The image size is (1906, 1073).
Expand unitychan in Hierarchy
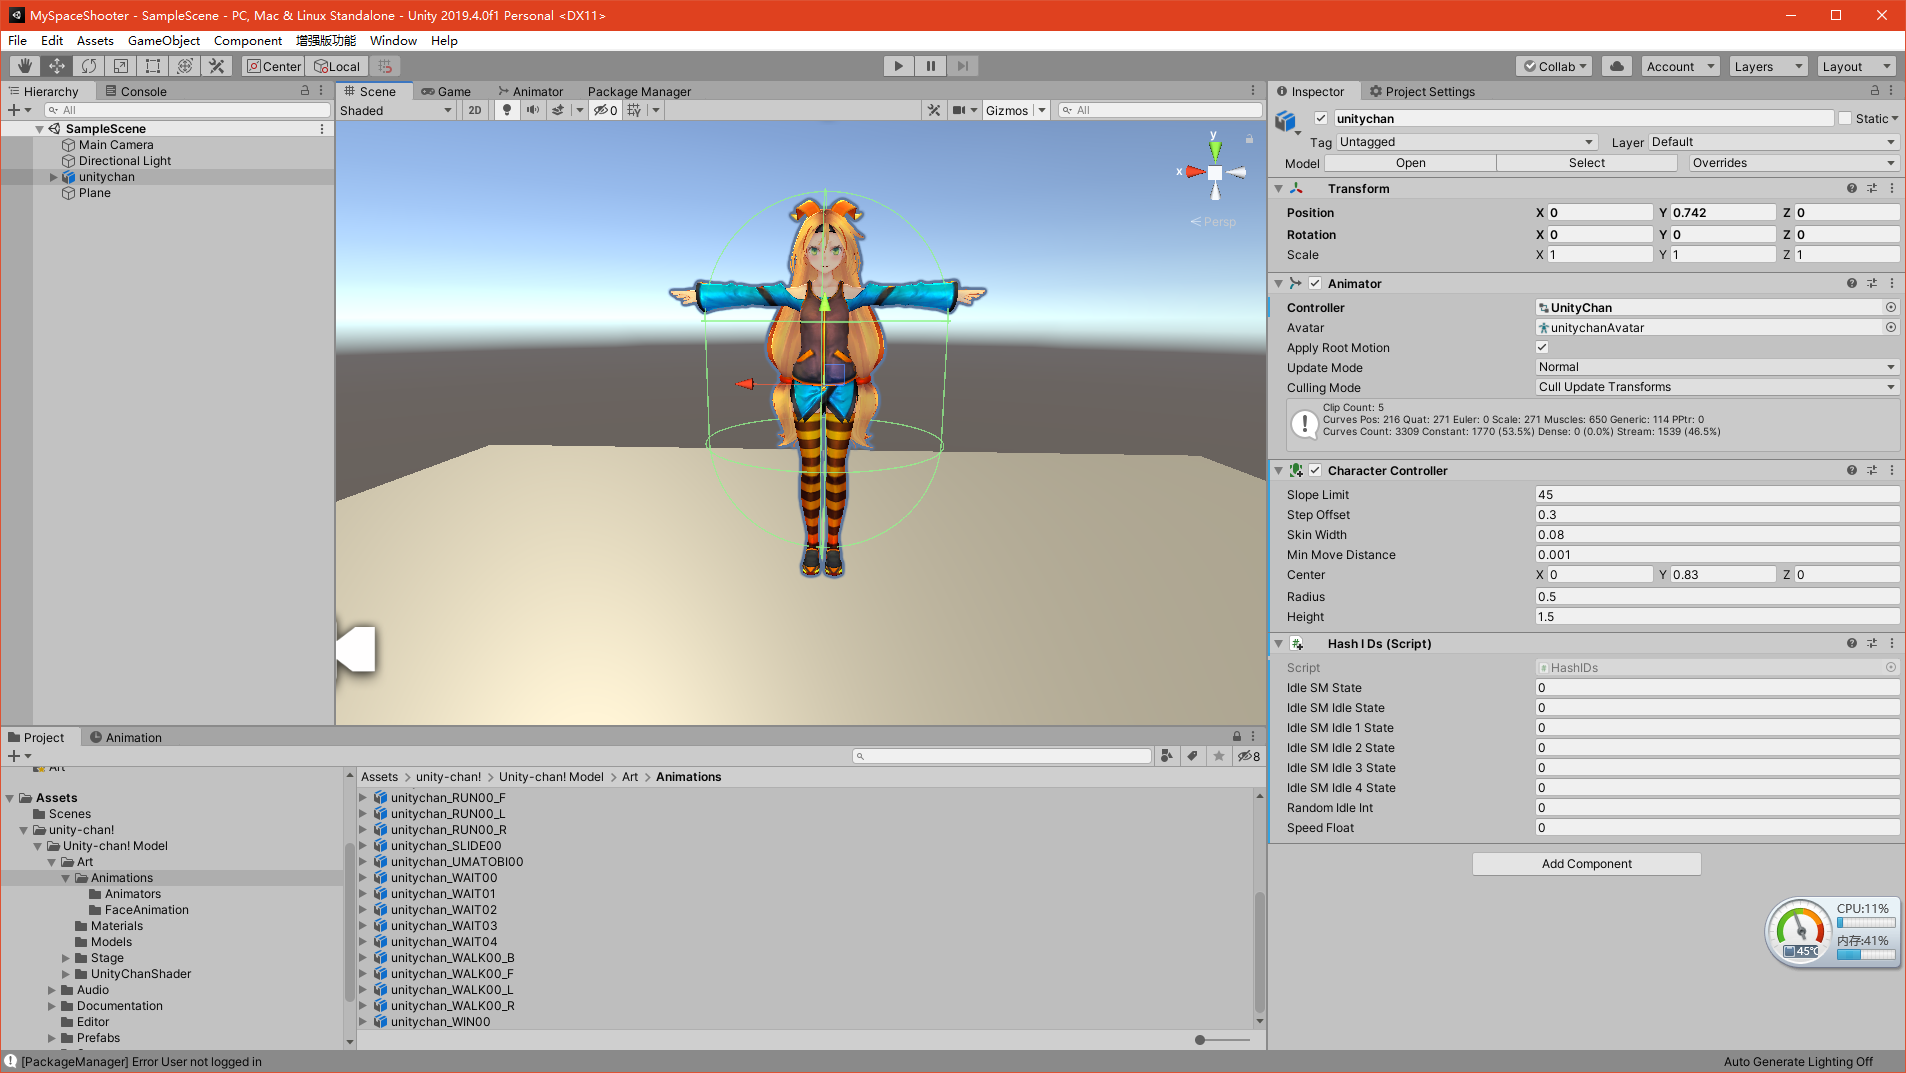coord(54,177)
